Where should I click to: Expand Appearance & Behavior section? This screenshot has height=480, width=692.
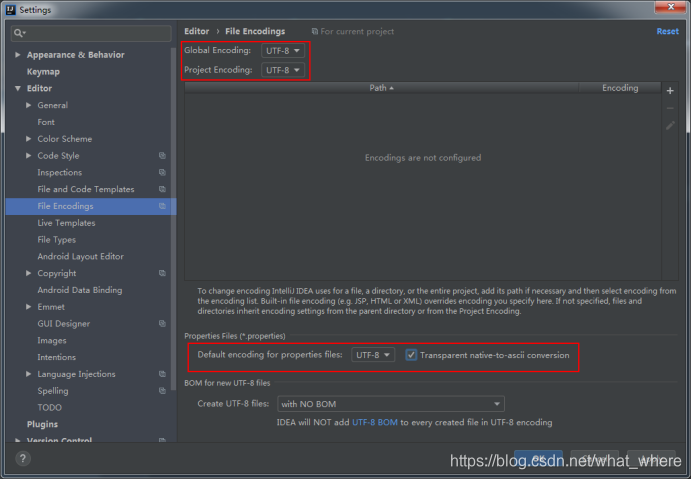(18, 55)
